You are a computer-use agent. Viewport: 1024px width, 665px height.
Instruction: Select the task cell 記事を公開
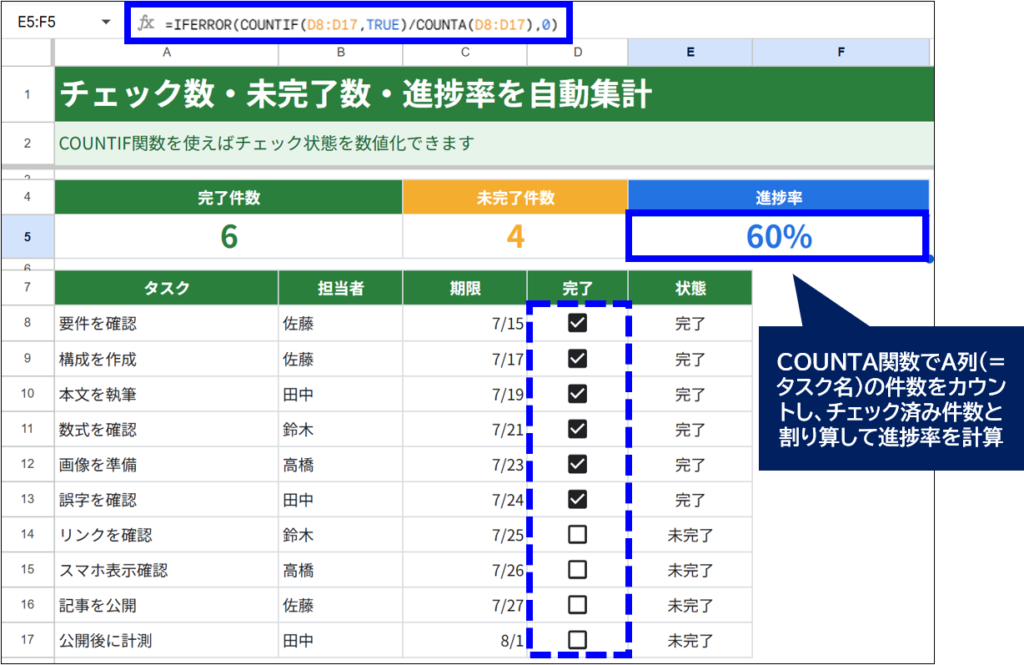click(167, 606)
